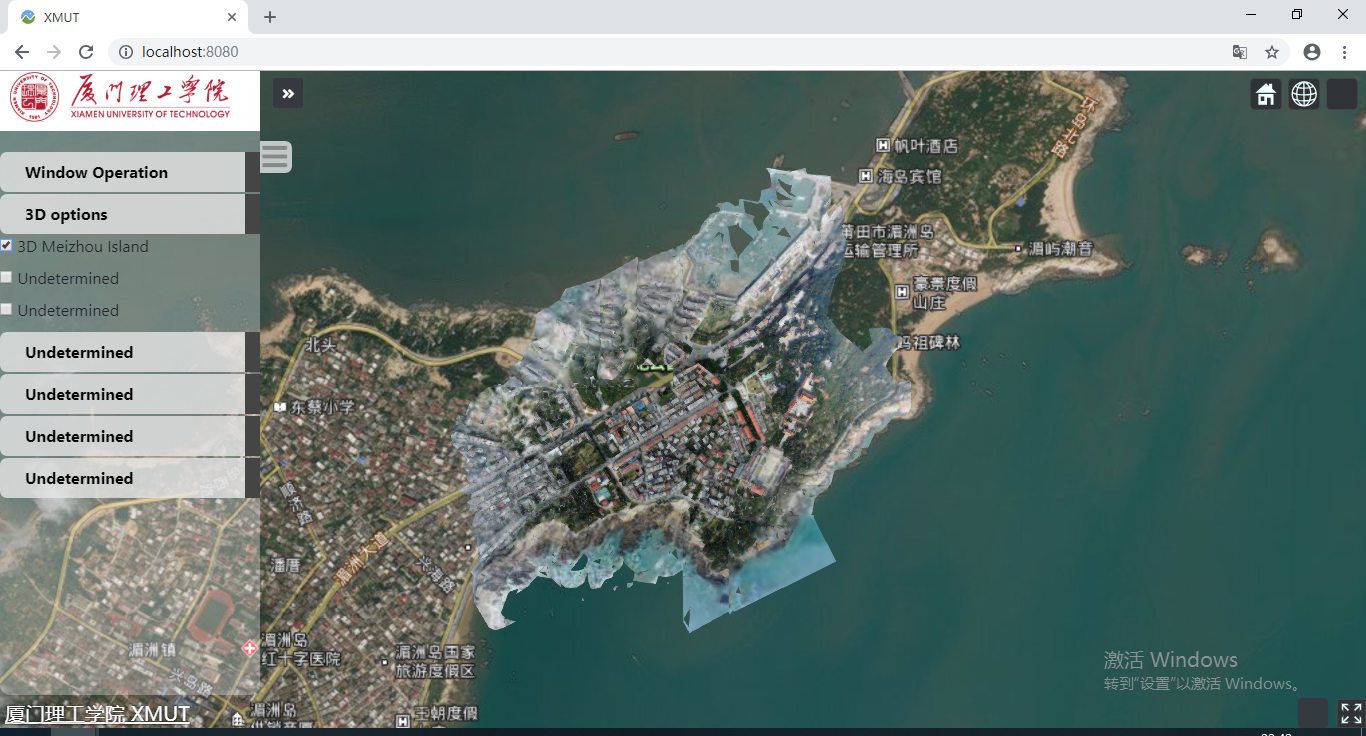Uncheck the 3D Meizhou Island checkbox
Viewport: 1366px width, 736px height.
coord(6,245)
